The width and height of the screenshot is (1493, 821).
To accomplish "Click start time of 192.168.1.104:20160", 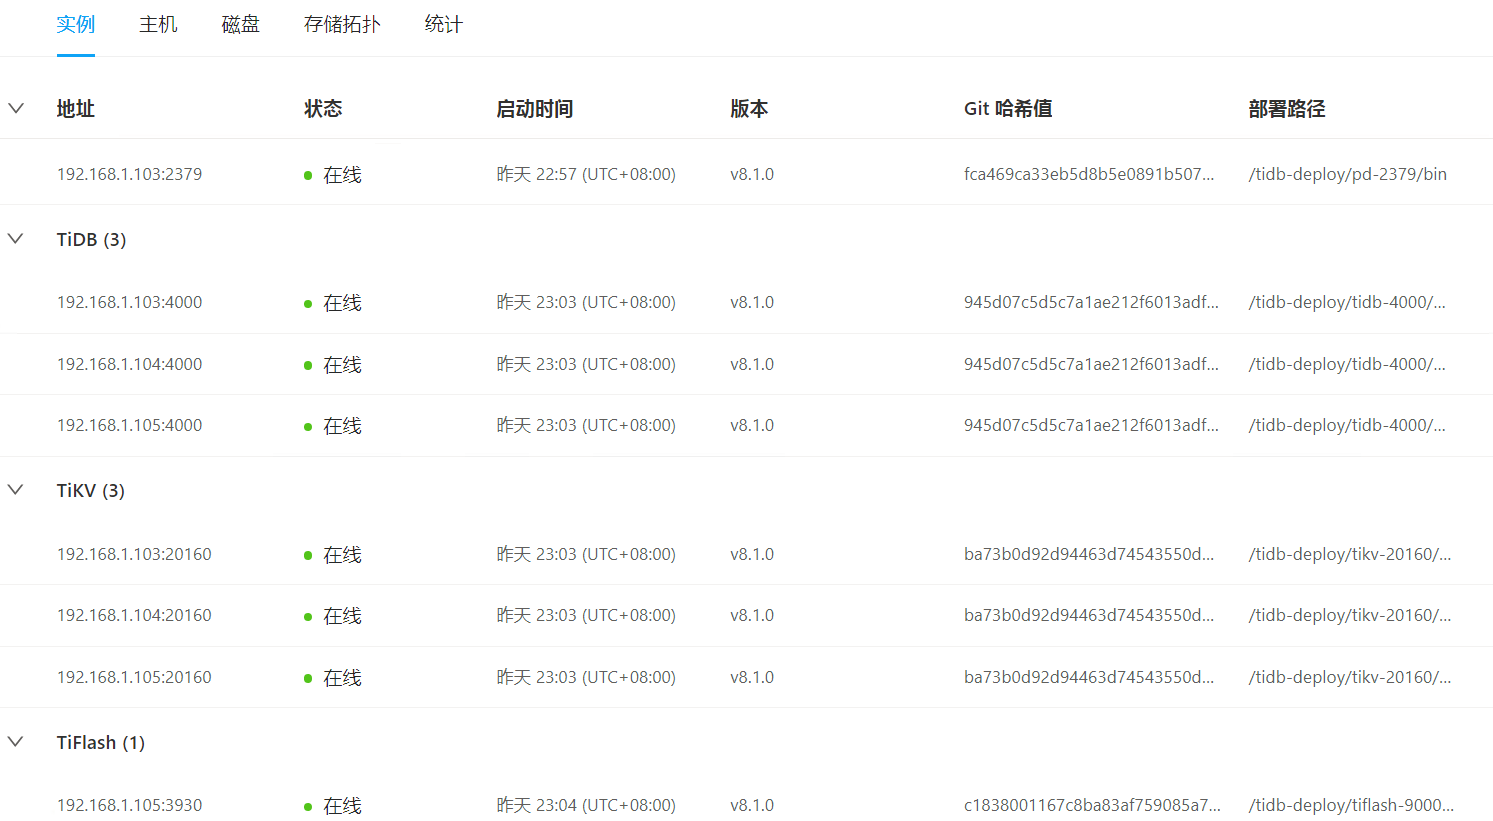I will [586, 615].
